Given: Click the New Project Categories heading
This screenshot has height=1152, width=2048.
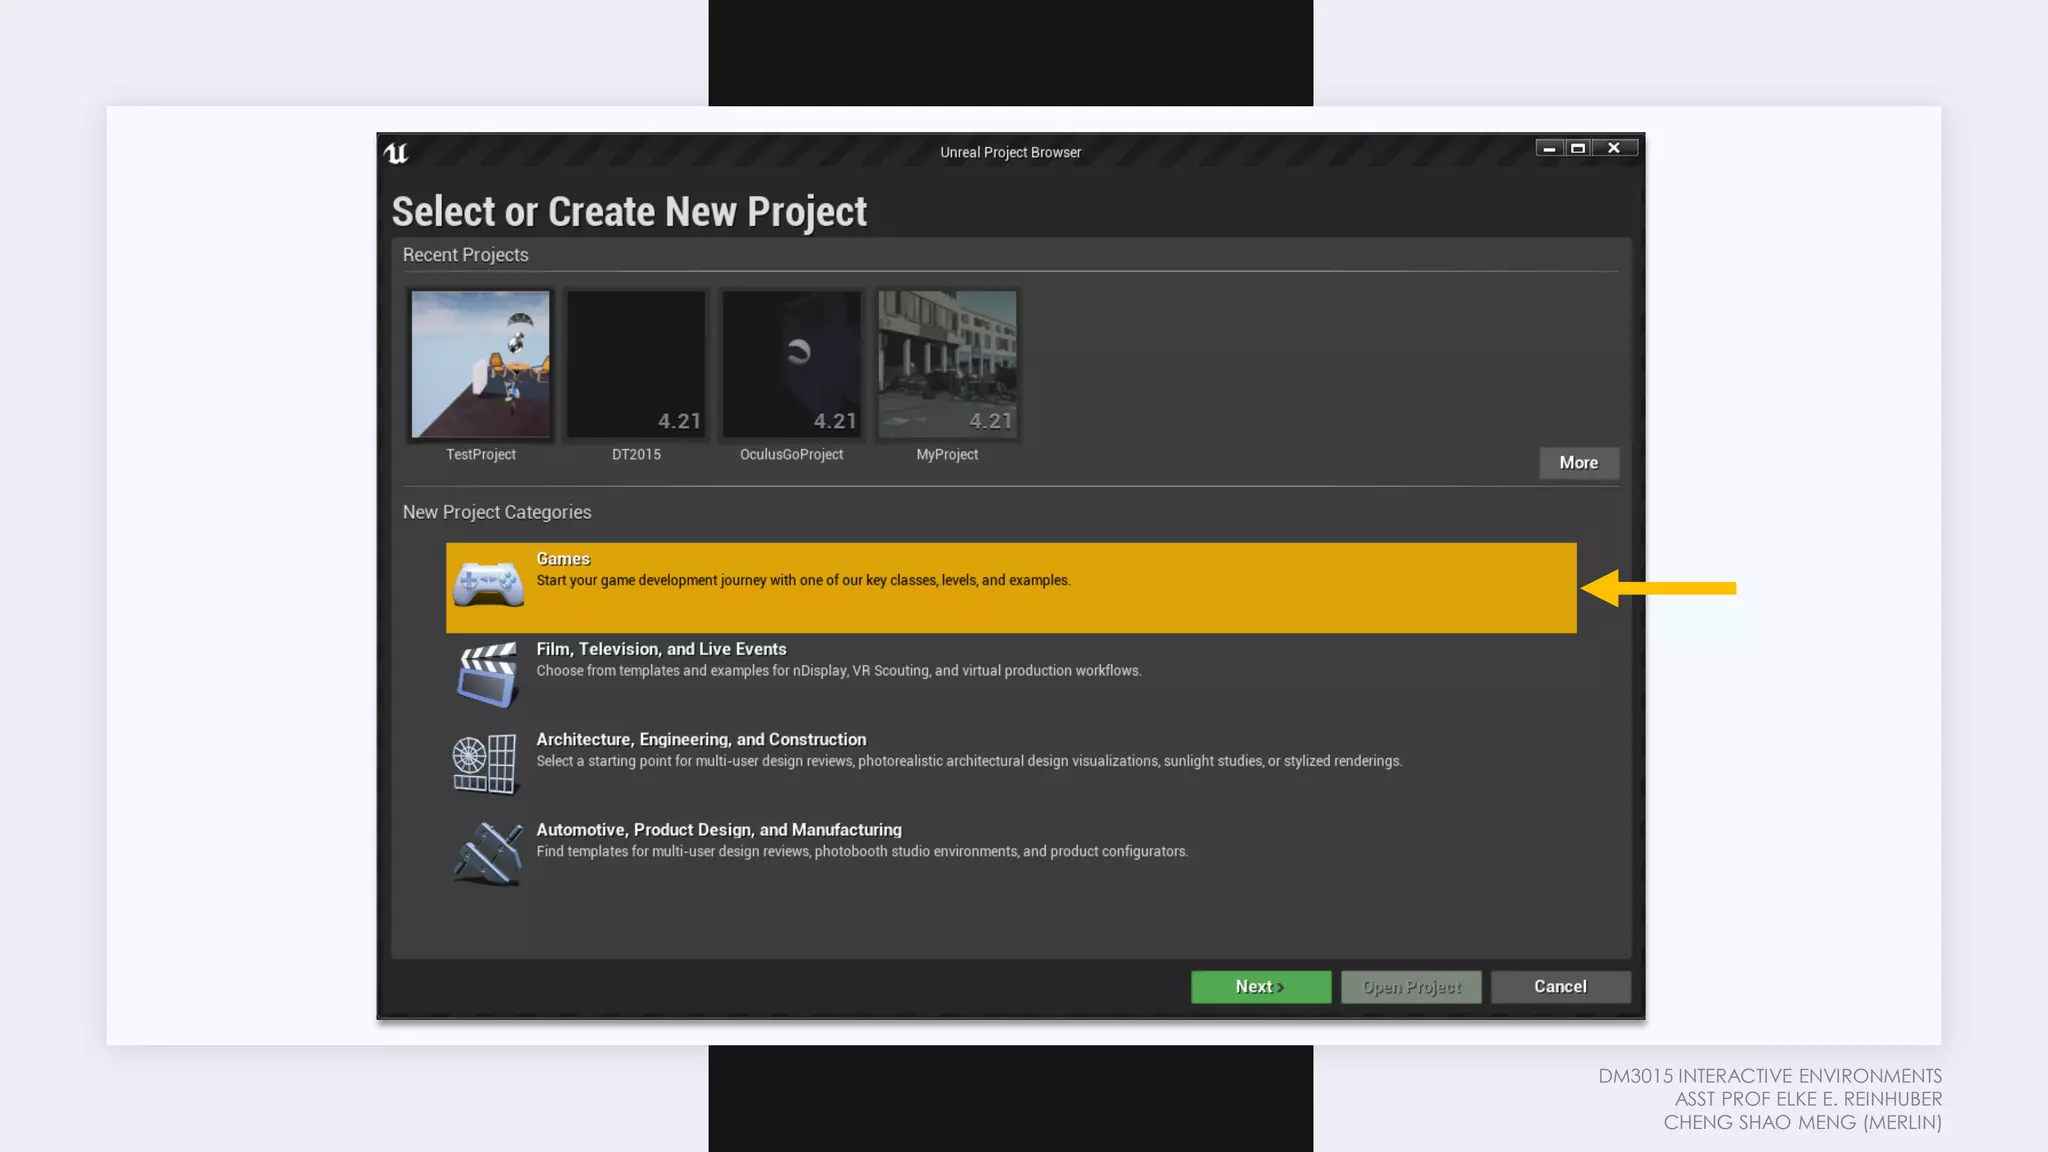Looking at the screenshot, I should coord(497,512).
